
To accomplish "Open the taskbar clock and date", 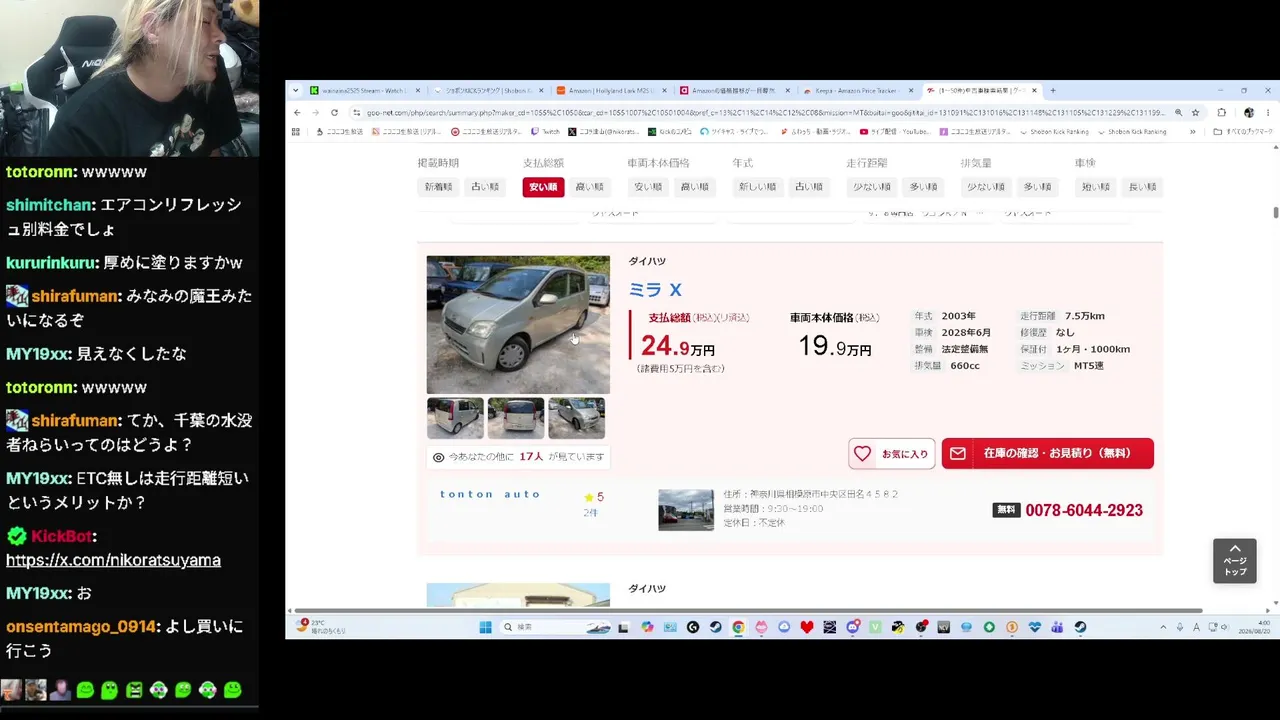I will coord(1253,627).
